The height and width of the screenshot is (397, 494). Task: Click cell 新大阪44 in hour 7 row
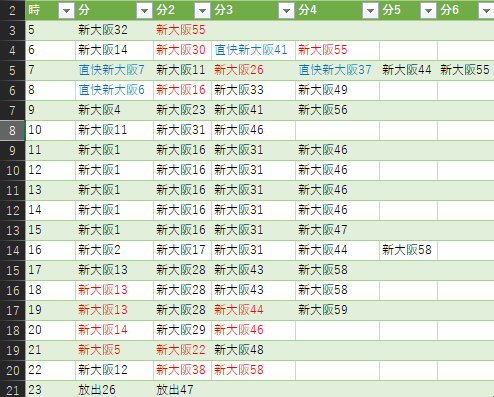[x=407, y=70]
